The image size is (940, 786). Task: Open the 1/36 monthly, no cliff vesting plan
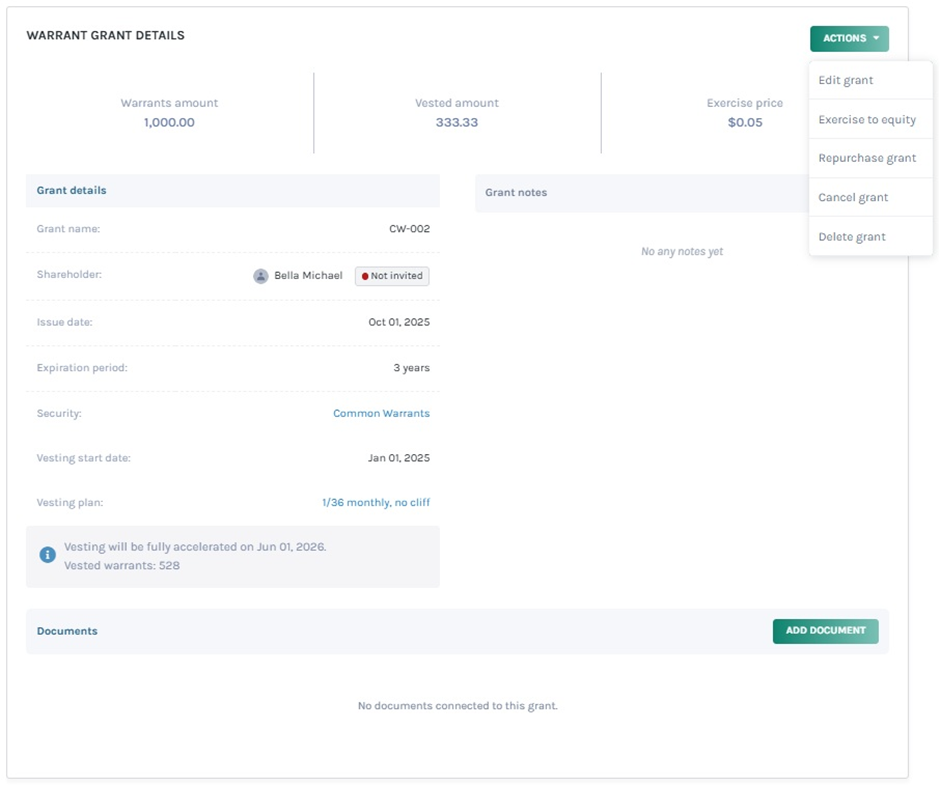375,503
